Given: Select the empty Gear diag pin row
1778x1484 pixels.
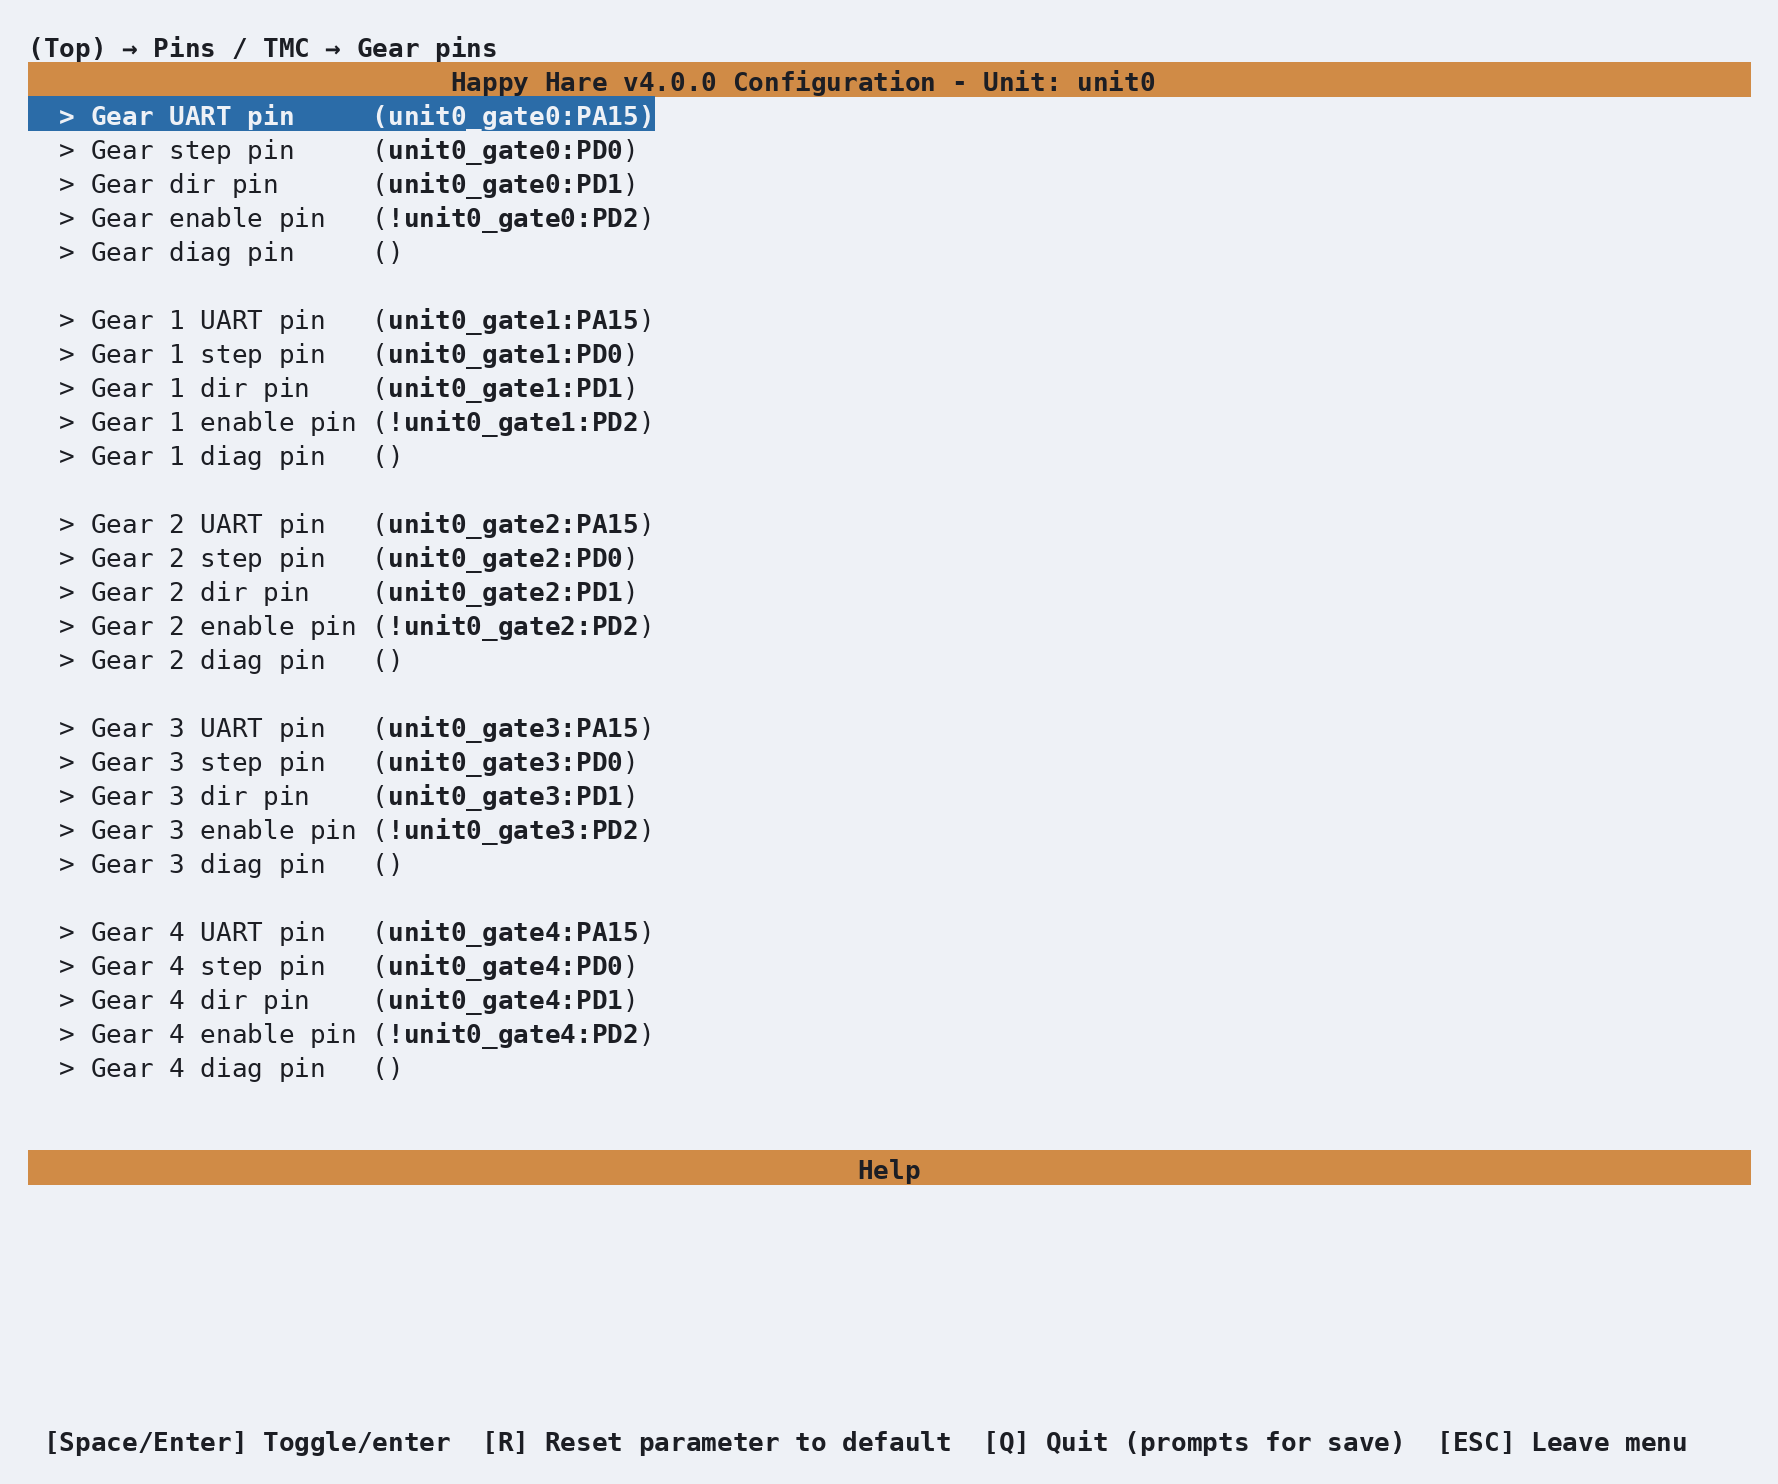Looking at the screenshot, I should click(230, 252).
